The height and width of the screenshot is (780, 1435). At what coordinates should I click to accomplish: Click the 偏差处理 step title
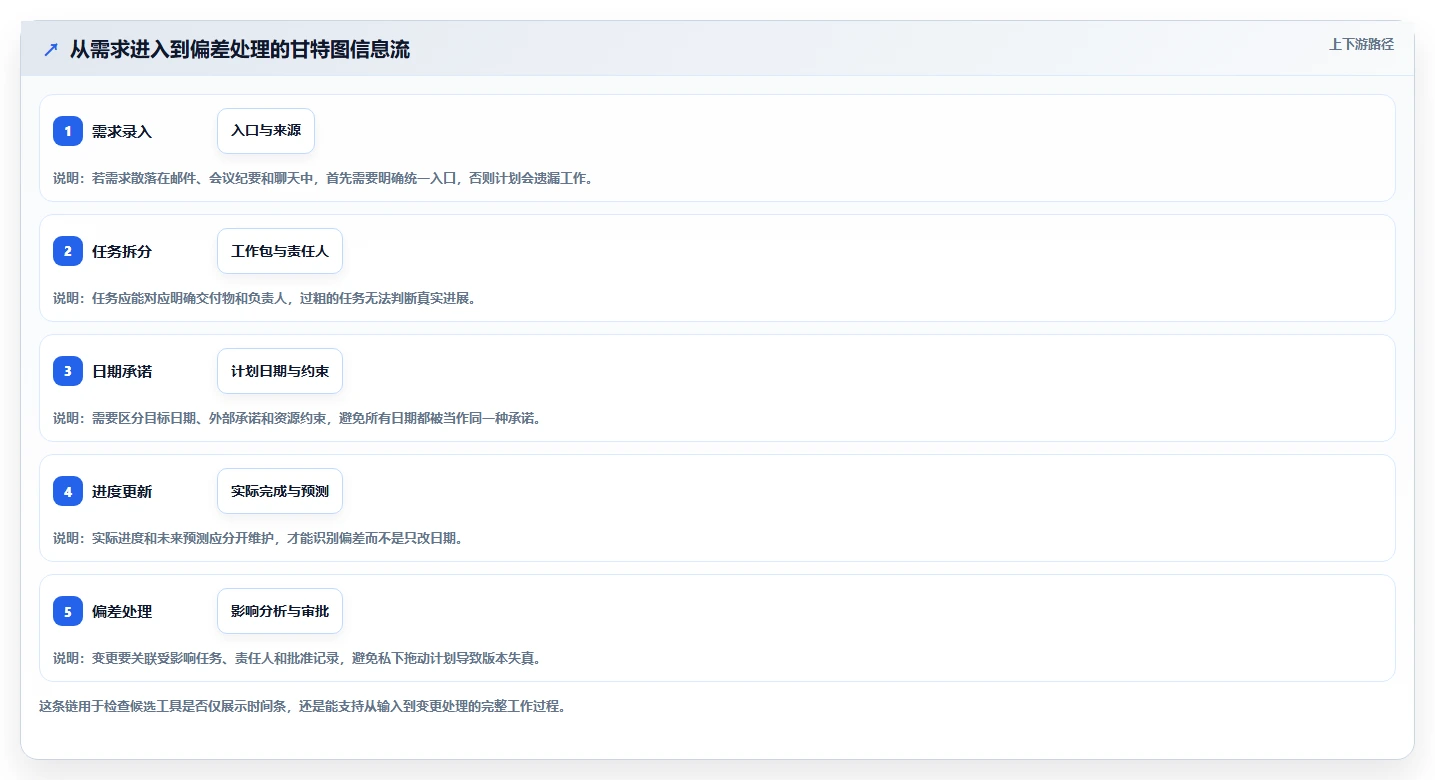122,611
